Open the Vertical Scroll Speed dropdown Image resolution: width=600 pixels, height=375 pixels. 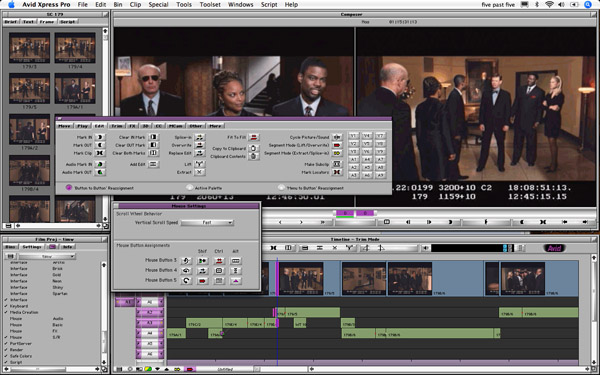(207, 222)
